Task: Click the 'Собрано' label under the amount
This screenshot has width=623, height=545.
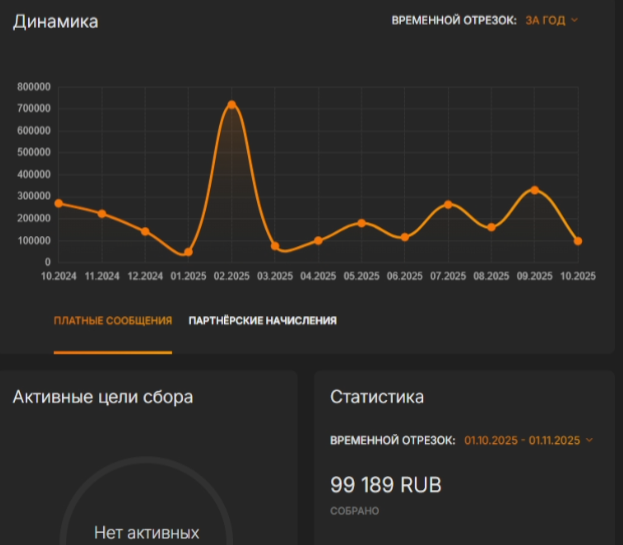Action: (354, 511)
